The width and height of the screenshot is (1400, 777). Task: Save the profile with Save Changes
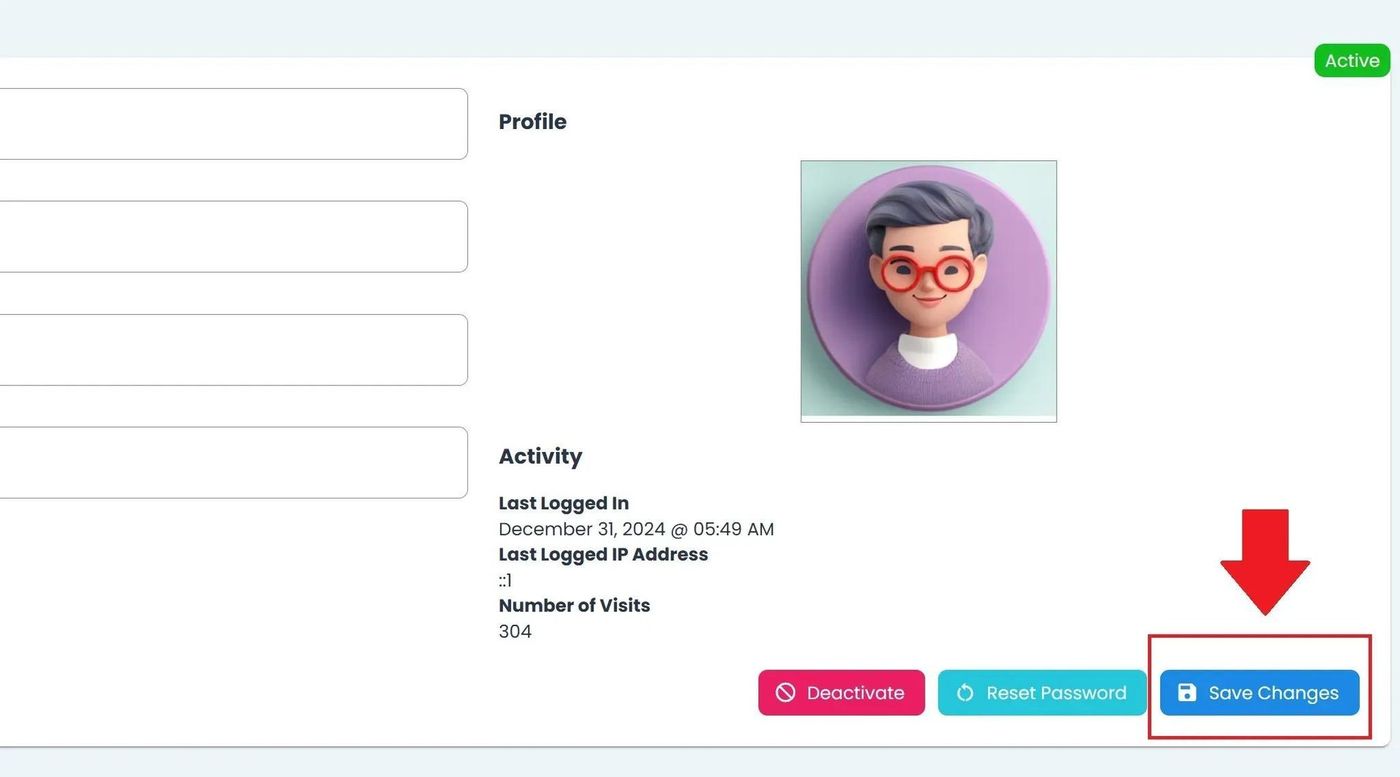(x=1260, y=693)
